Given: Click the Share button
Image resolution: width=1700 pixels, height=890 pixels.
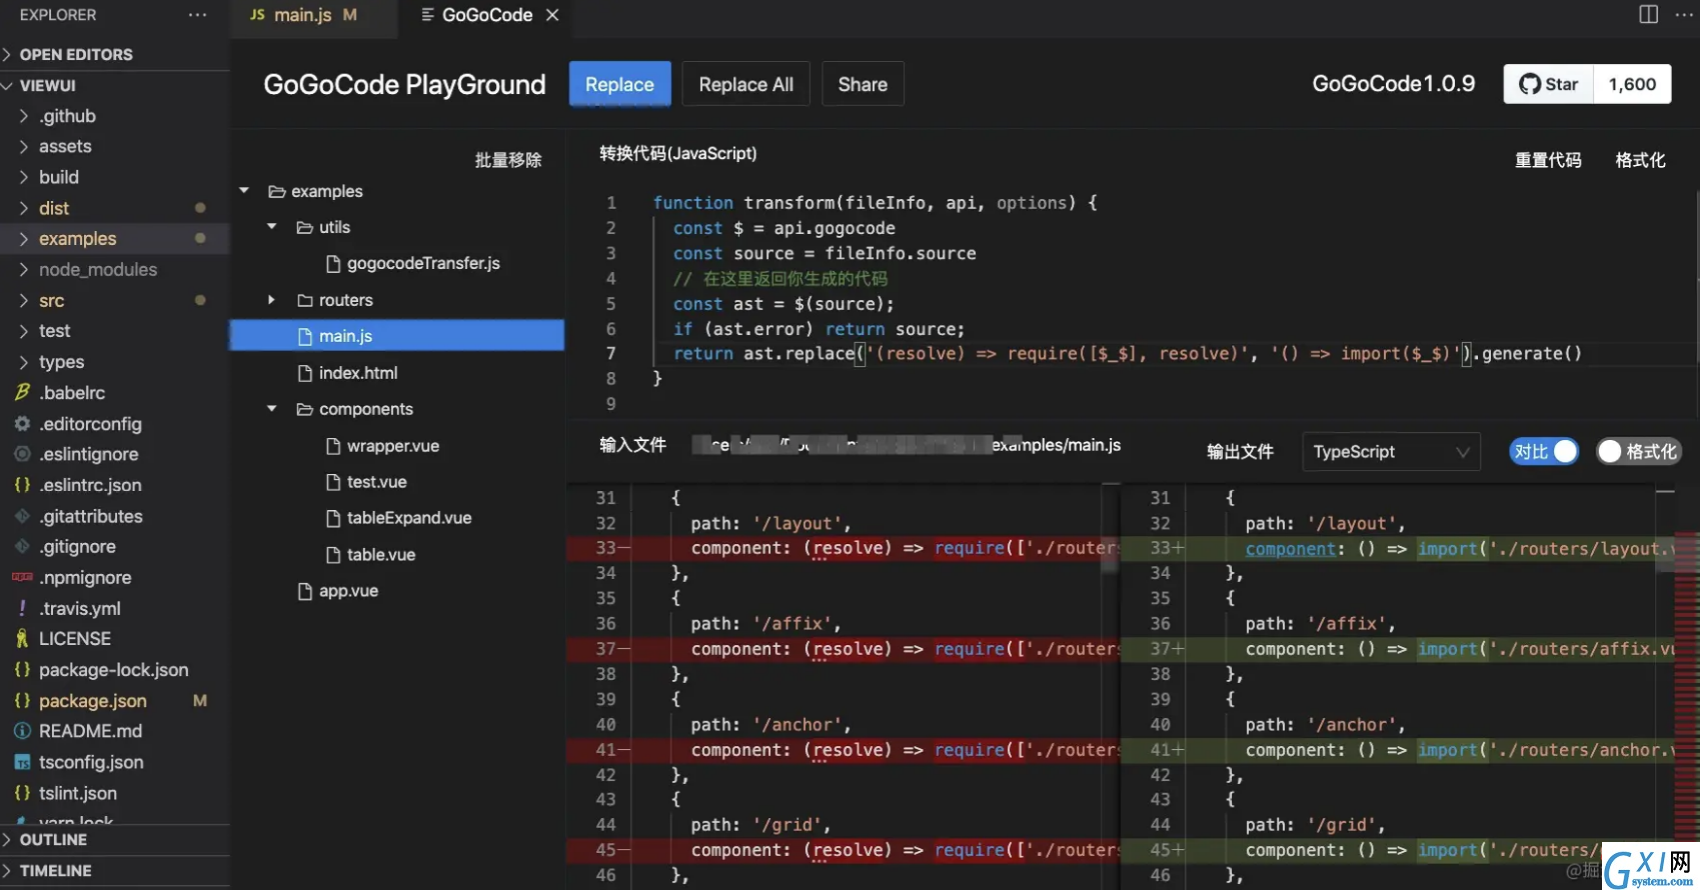Looking at the screenshot, I should (863, 84).
